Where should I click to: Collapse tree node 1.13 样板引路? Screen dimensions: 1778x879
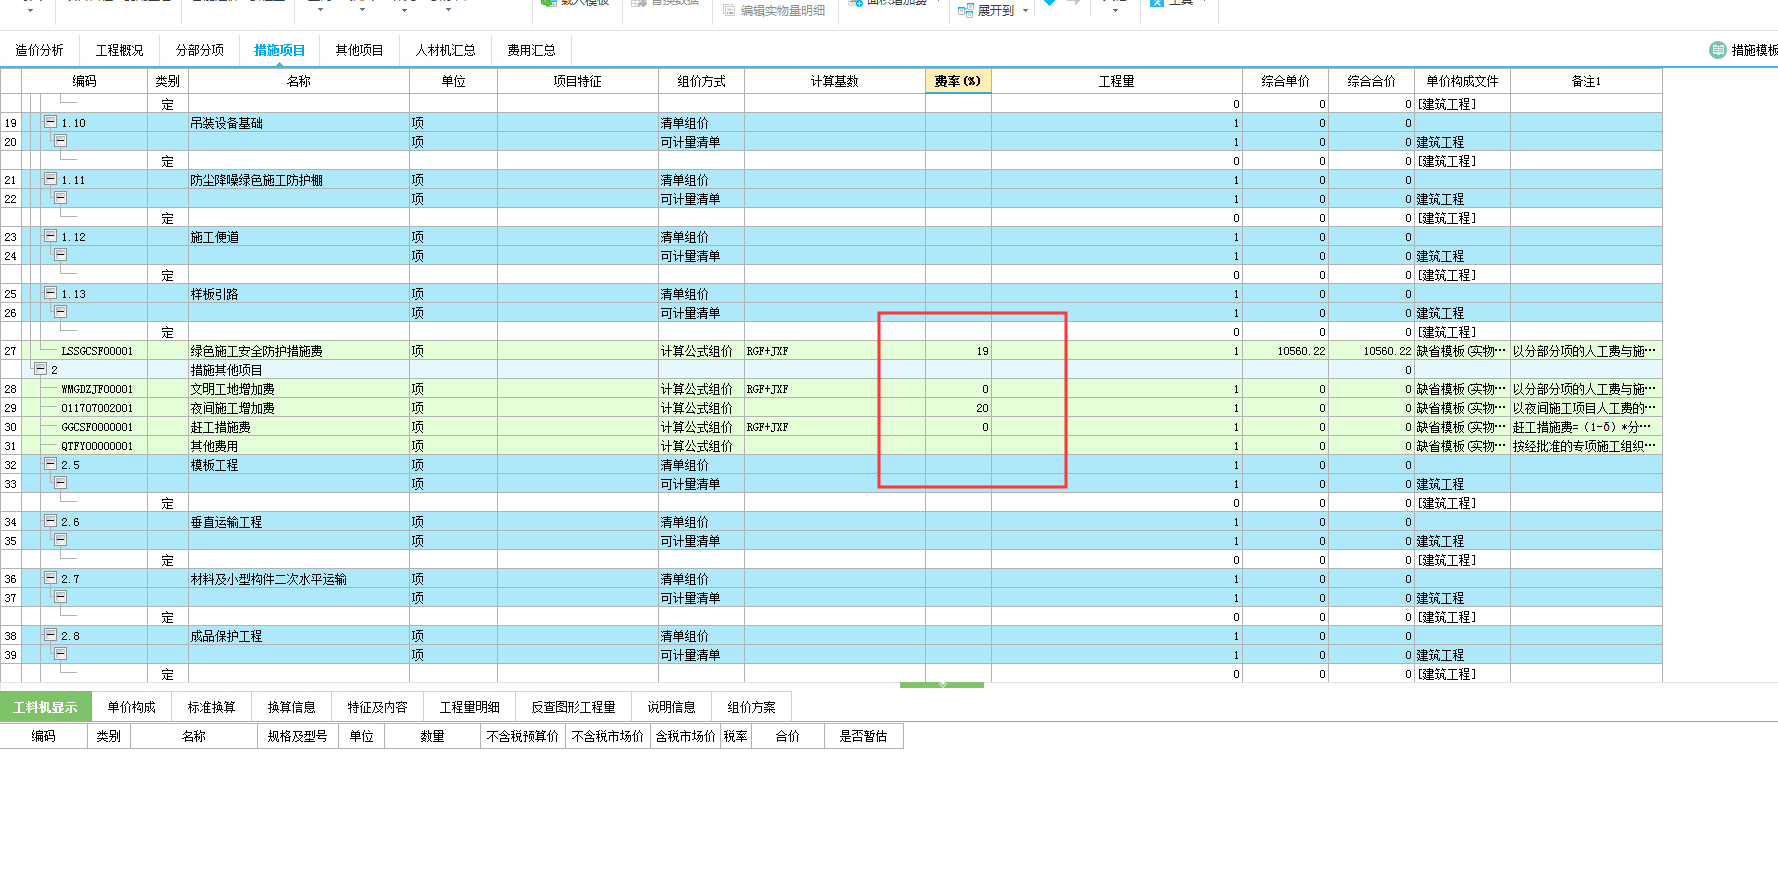click(x=50, y=293)
